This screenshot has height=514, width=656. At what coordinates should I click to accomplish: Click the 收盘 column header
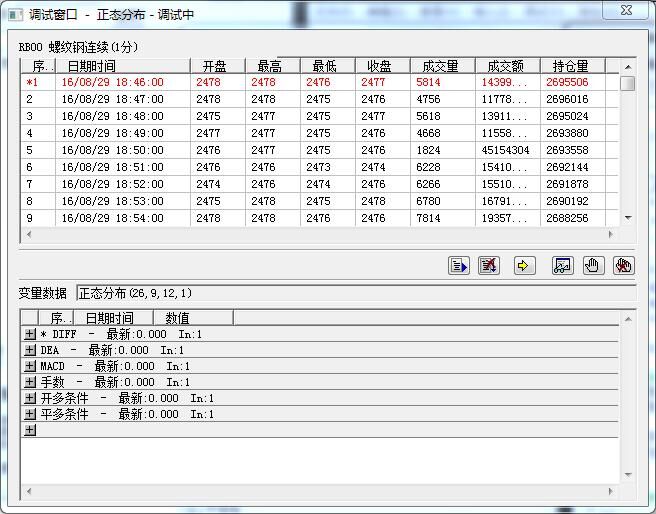tap(381, 66)
